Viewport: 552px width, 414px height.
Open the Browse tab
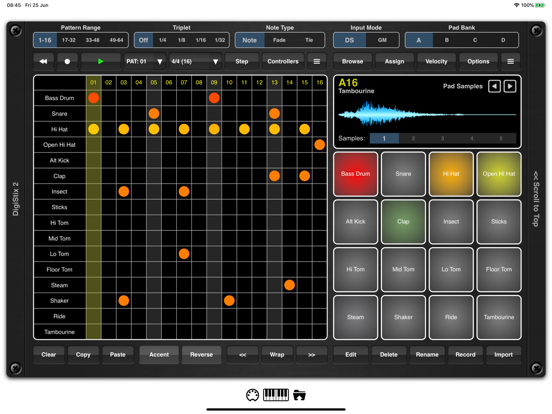[352, 61]
